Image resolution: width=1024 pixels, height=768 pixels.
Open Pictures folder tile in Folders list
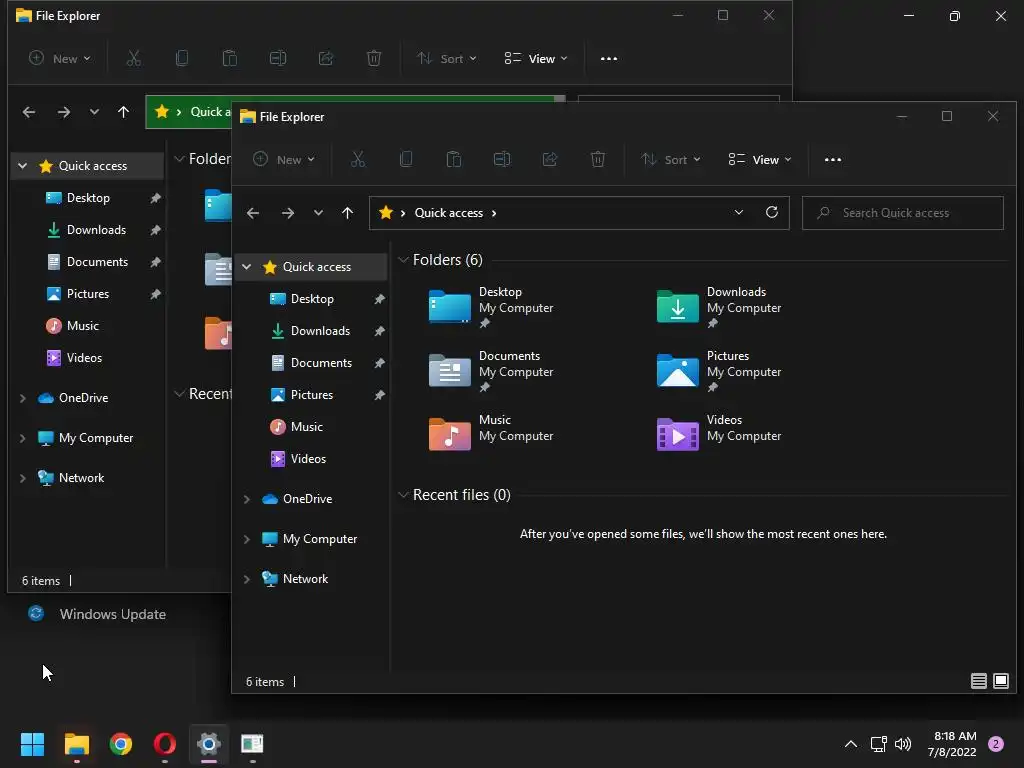tap(718, 370)
